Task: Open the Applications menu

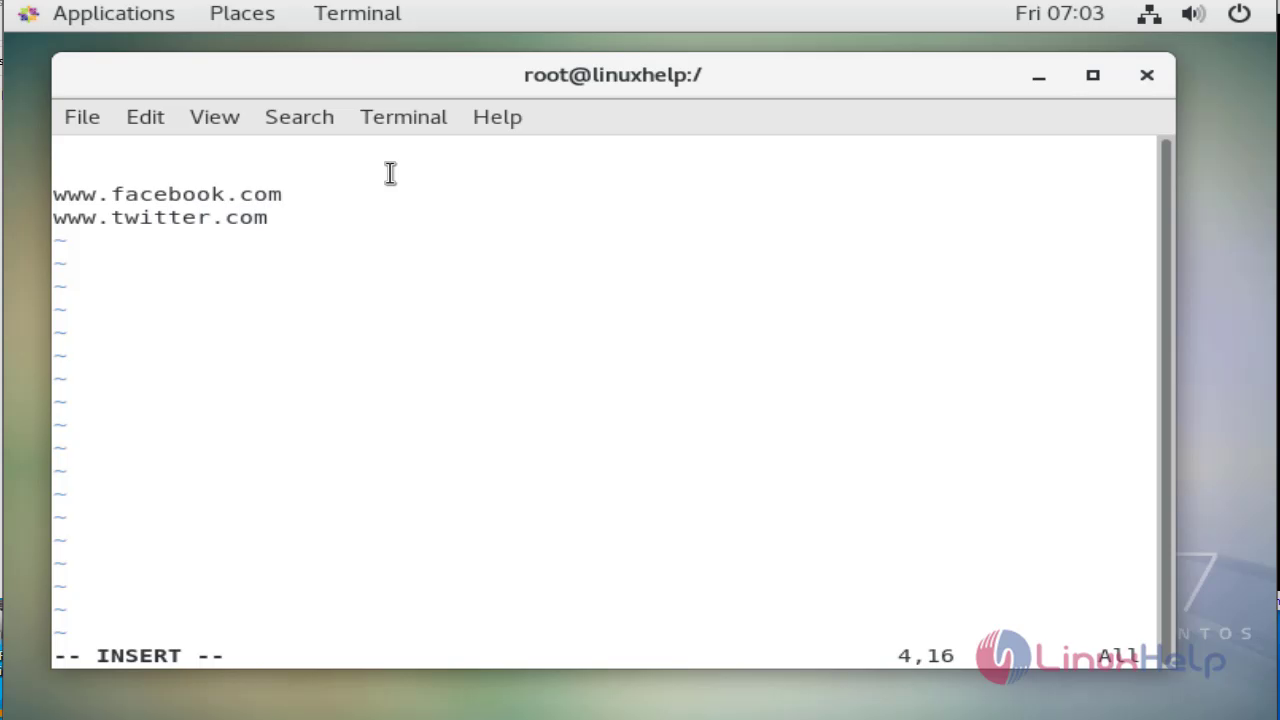Action: pyautogui.click(x=113, y=13)
